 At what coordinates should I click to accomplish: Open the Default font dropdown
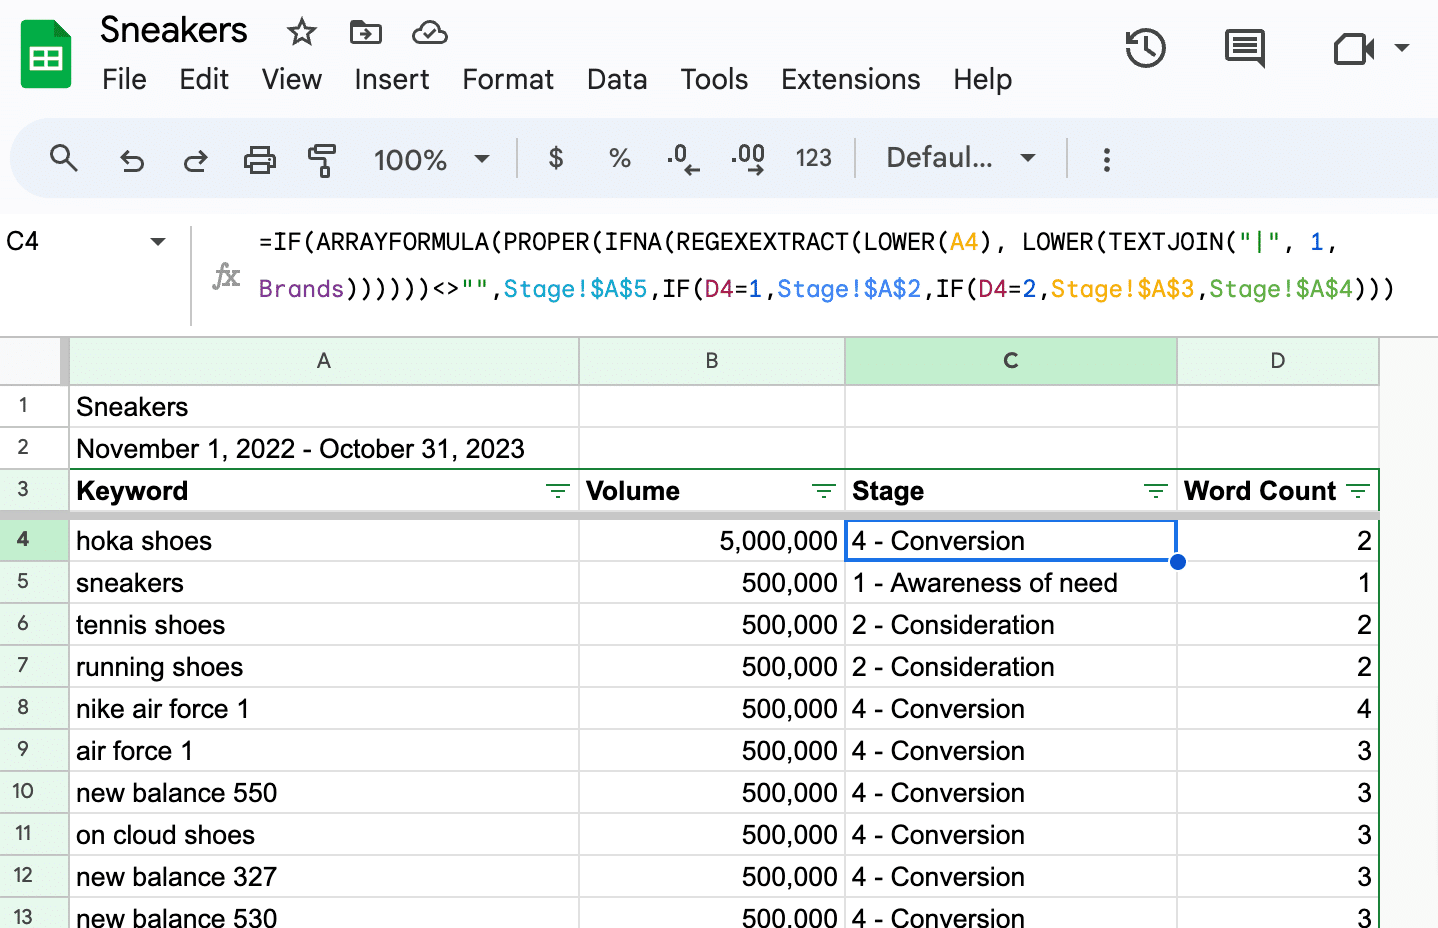click(x=960, y=158)
